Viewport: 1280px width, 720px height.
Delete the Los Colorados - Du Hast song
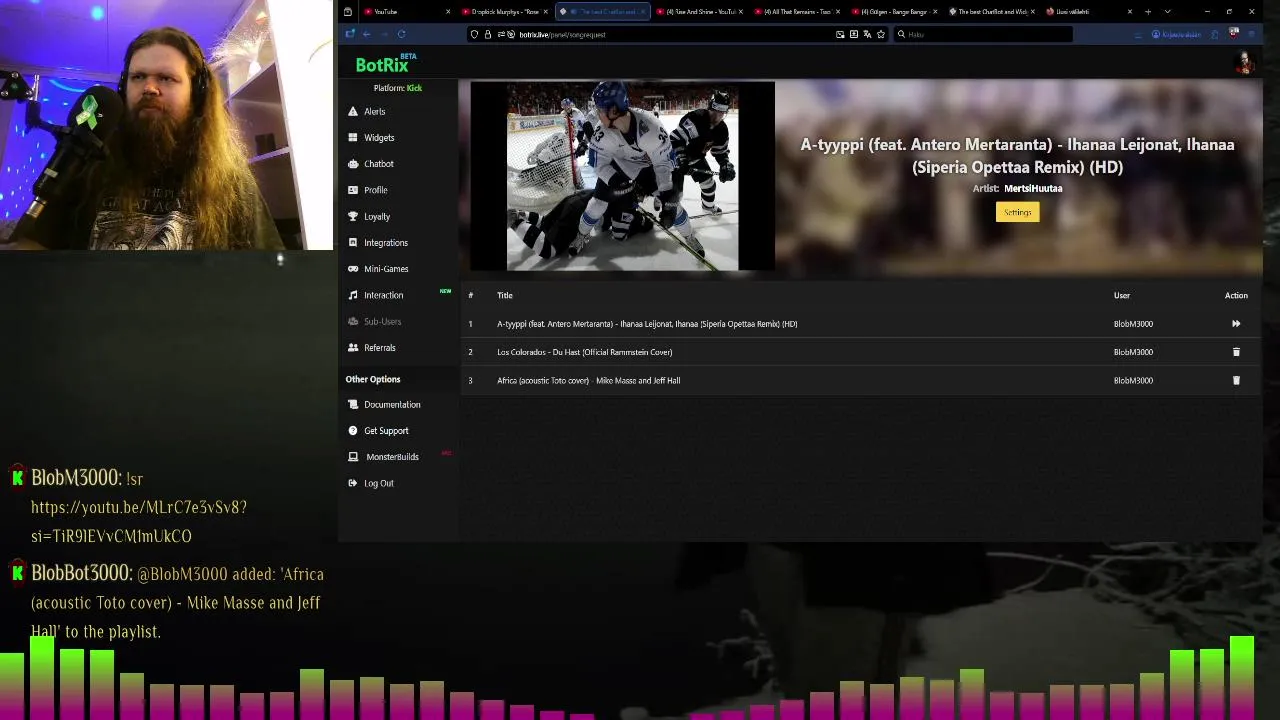1236,352
